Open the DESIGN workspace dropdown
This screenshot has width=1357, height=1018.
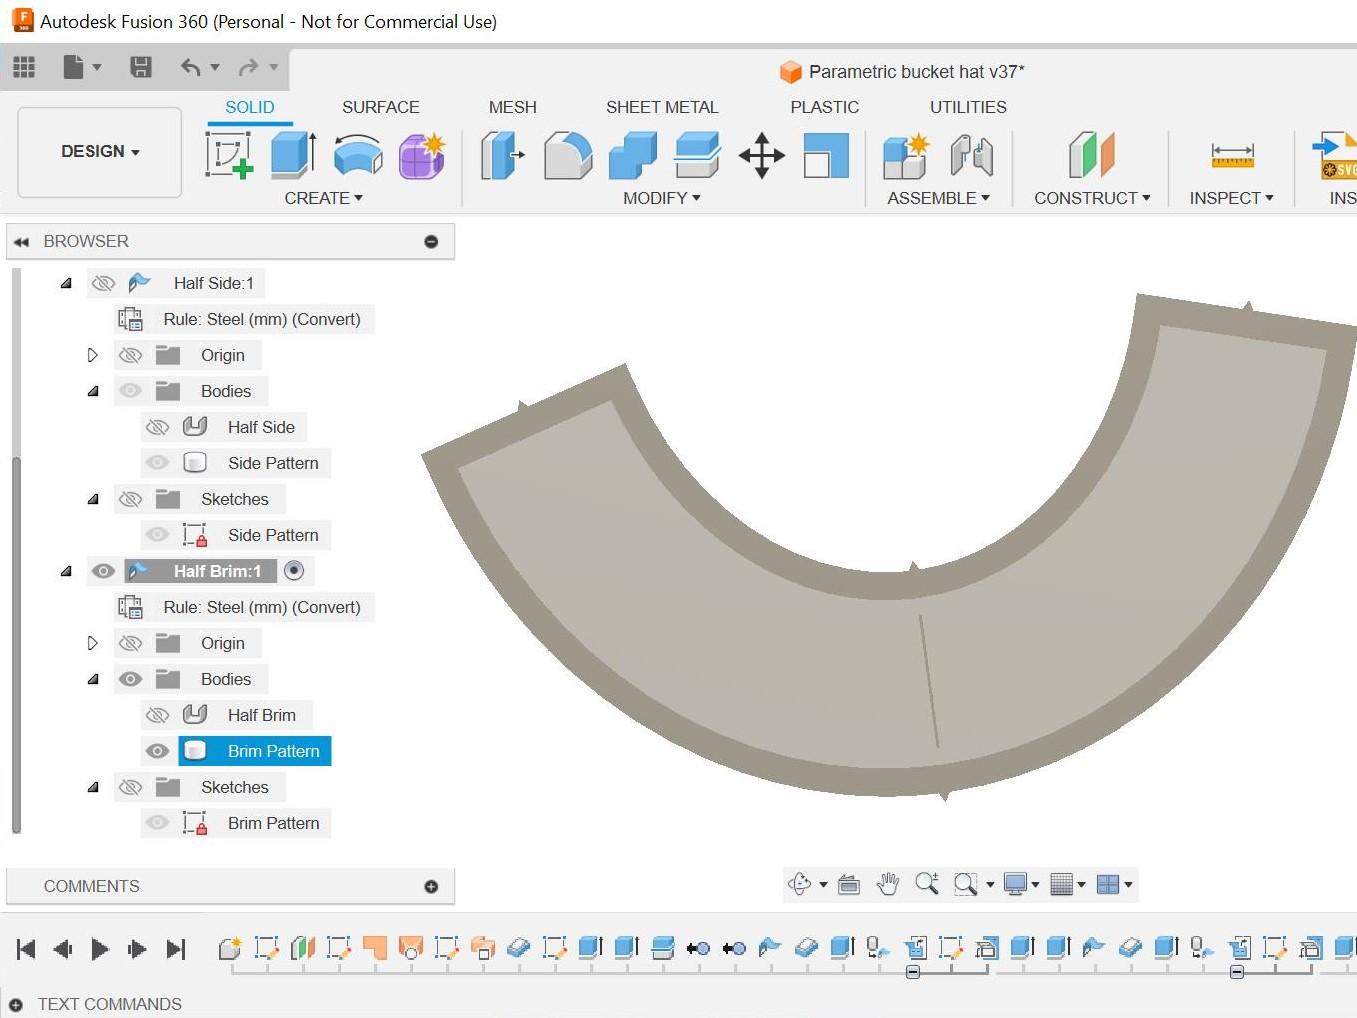point(98,151)
